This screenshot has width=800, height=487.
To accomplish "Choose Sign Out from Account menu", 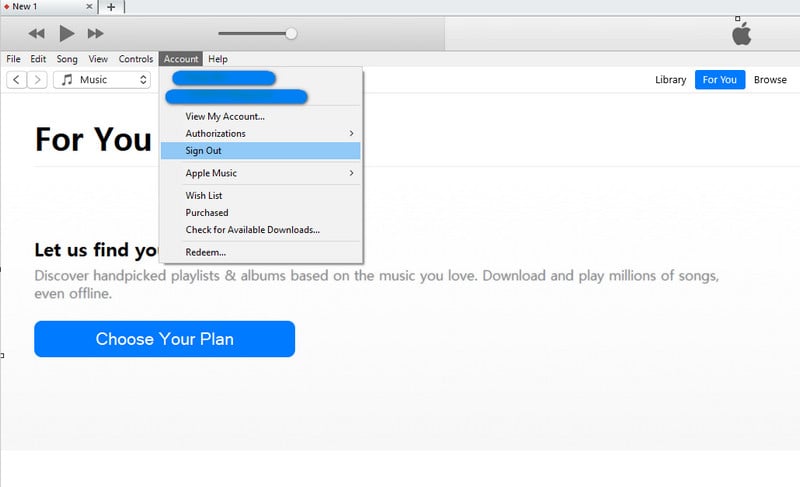I will coord(261,150).
